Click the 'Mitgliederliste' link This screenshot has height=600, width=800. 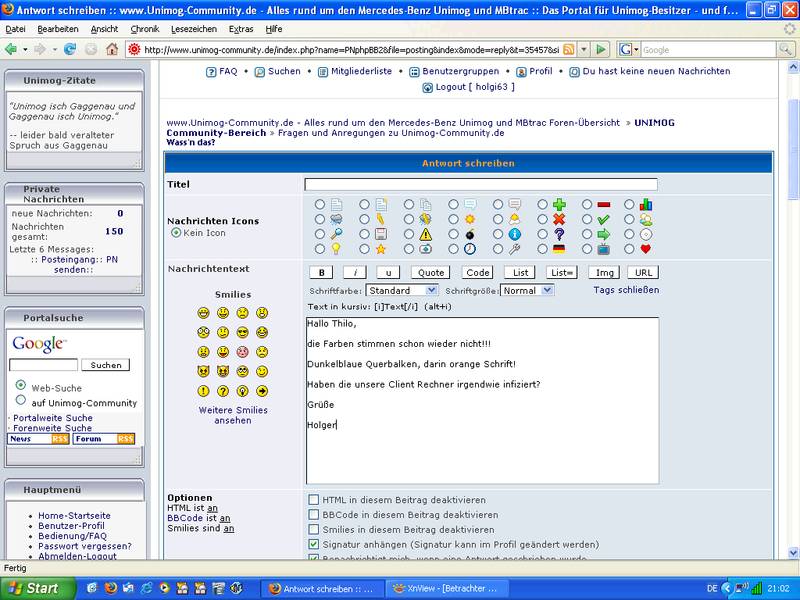click(355, 72)
